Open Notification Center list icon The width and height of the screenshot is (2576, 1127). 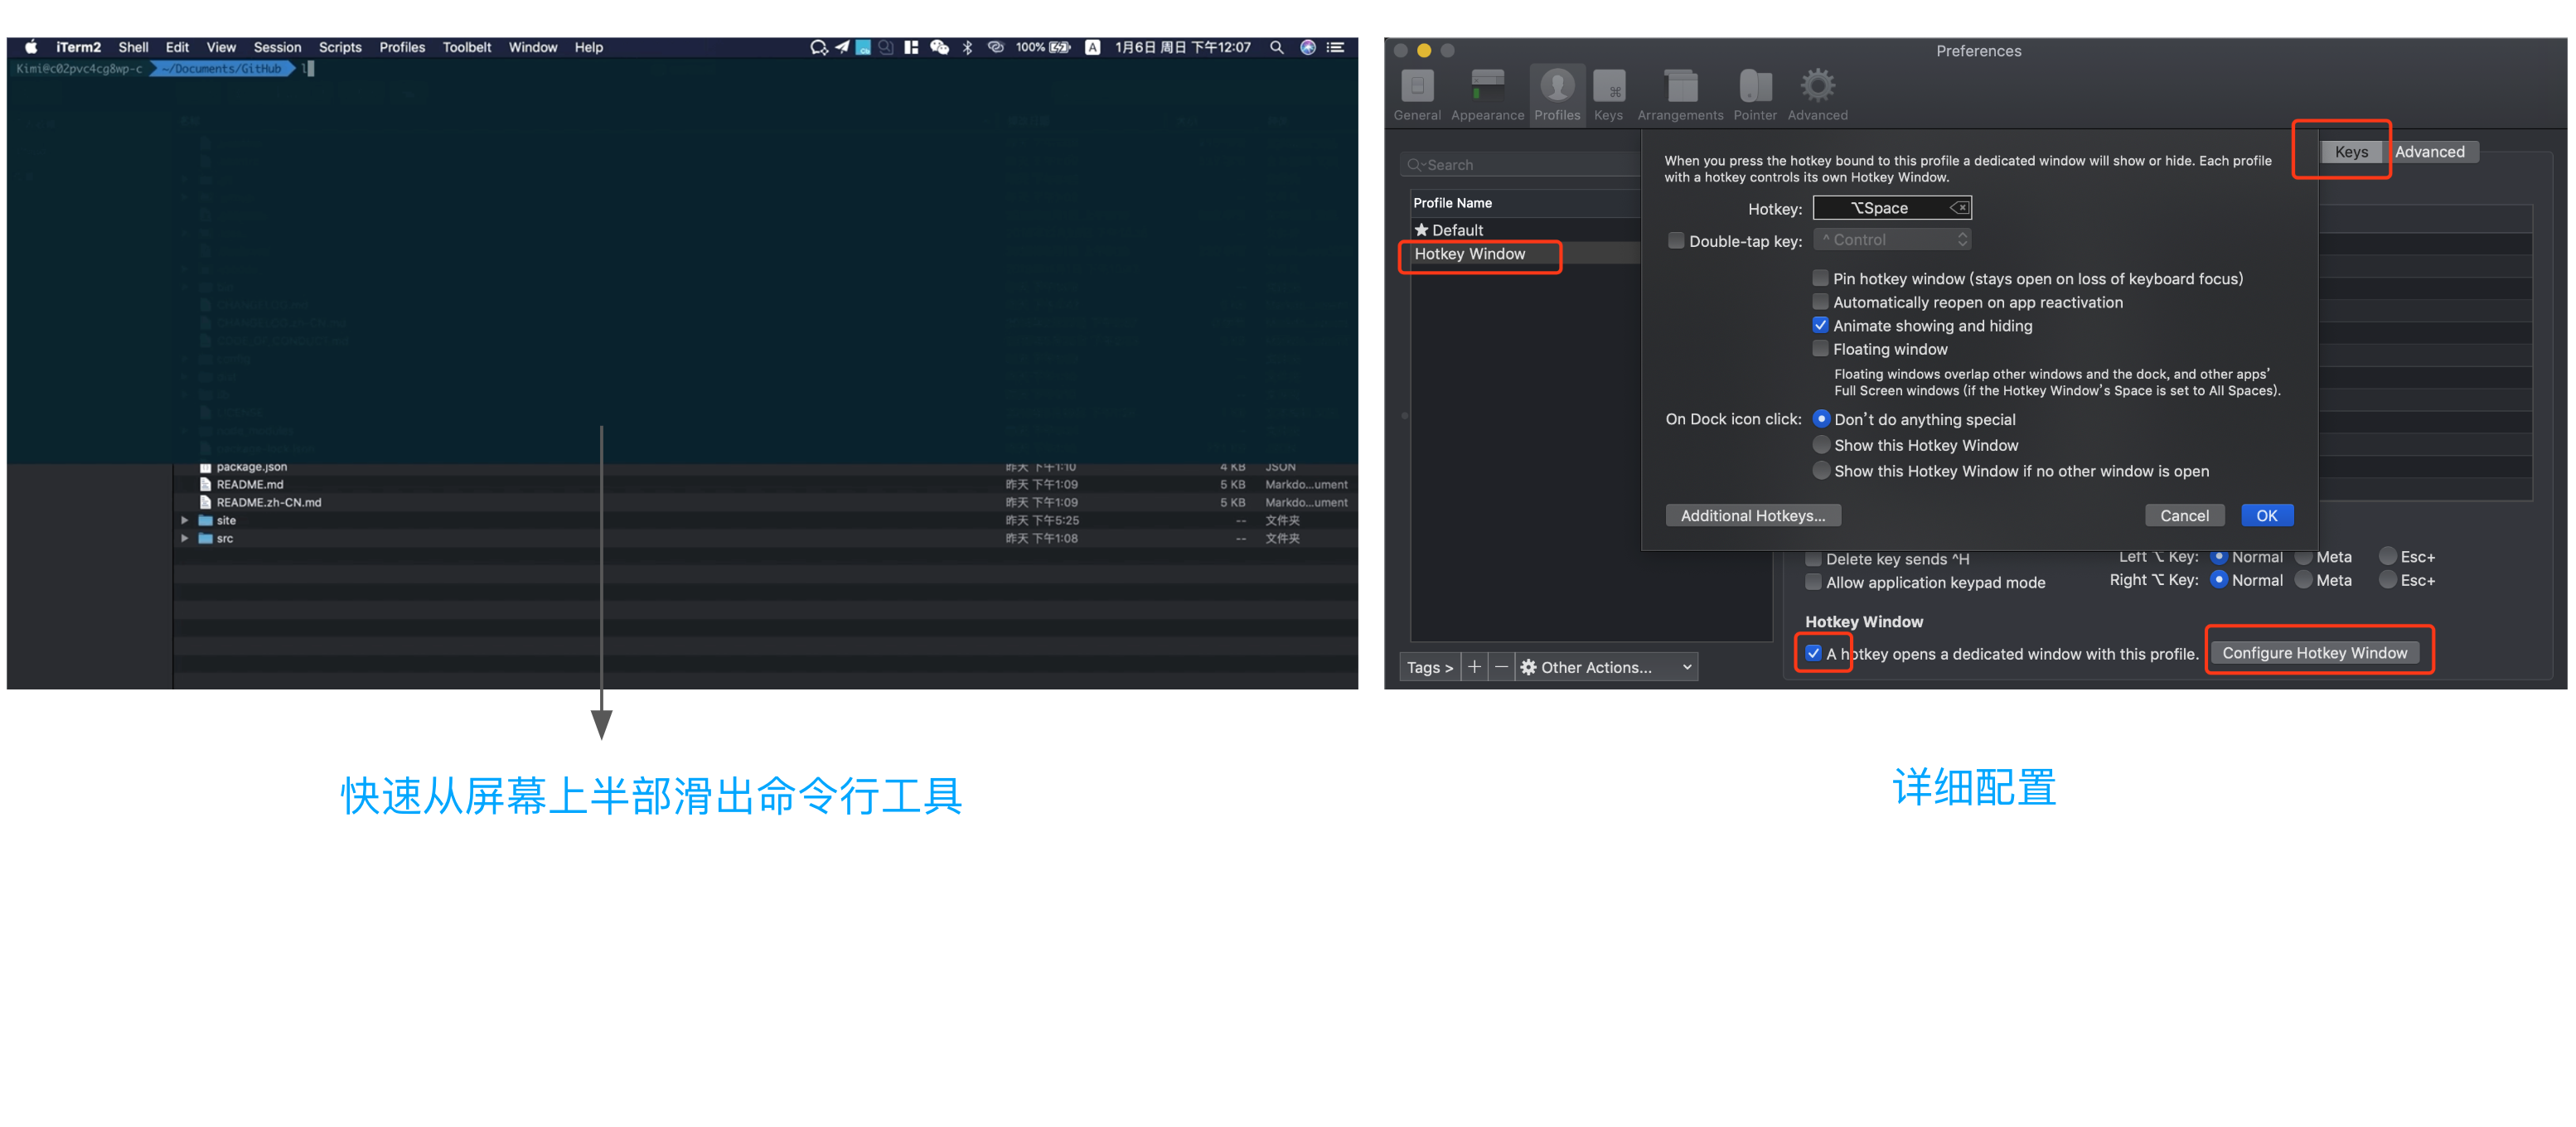[x=1335, y=47]
